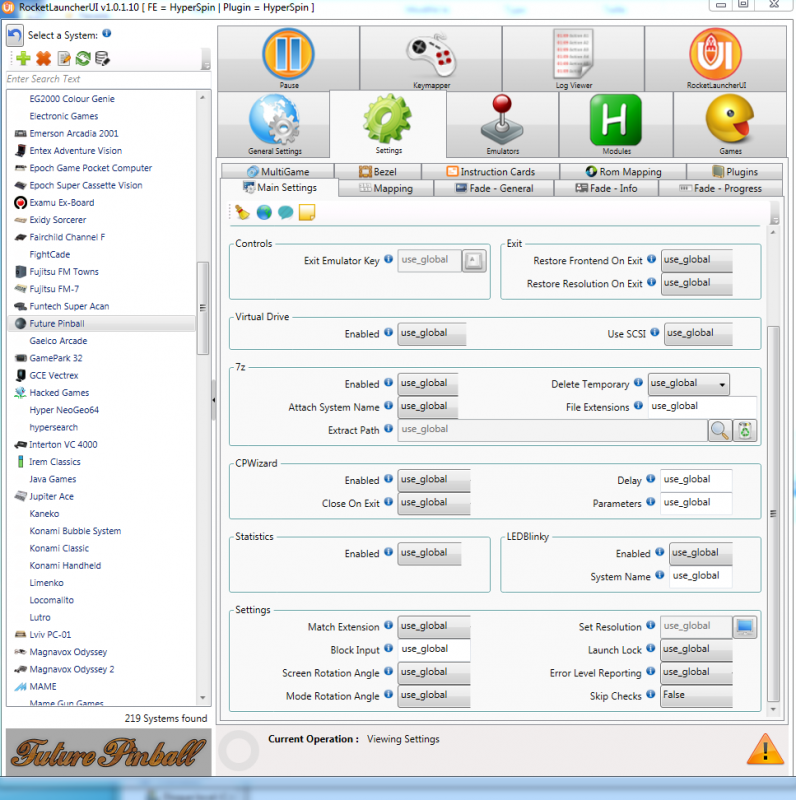Browse for Extract Path with magnifier icon
The height and width of the screenshot is (800, 796).
coord(719,431)
